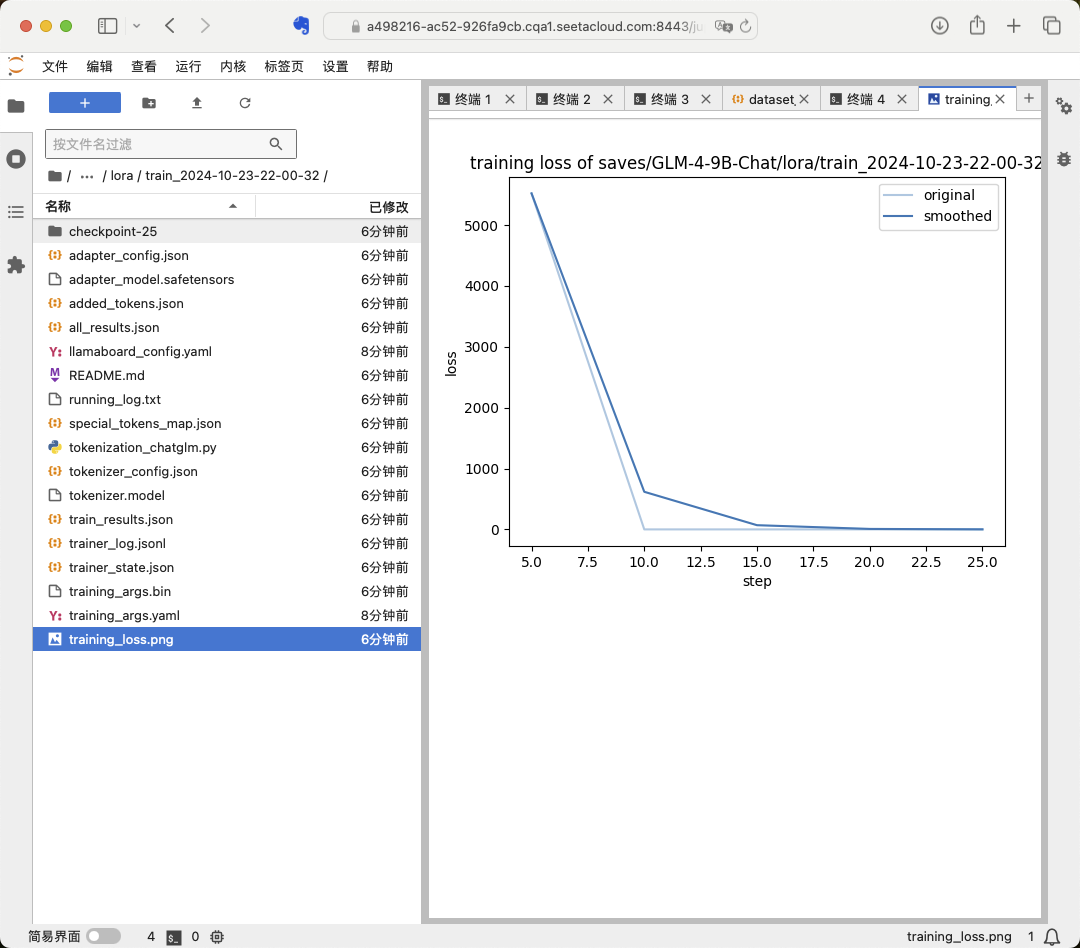1080x948 pixels.
Task: Open the extension manager puzzle icon
Action: point(16,265)
